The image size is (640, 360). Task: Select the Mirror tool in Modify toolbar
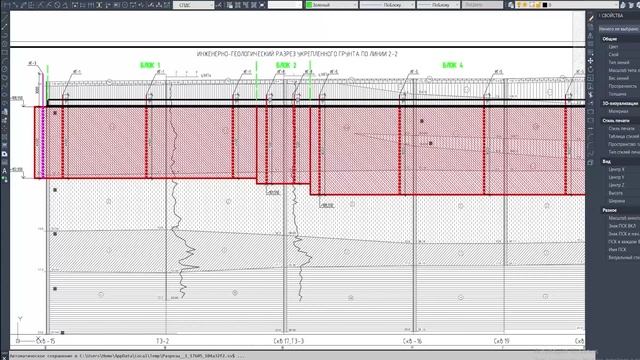(x=591, y=36)
